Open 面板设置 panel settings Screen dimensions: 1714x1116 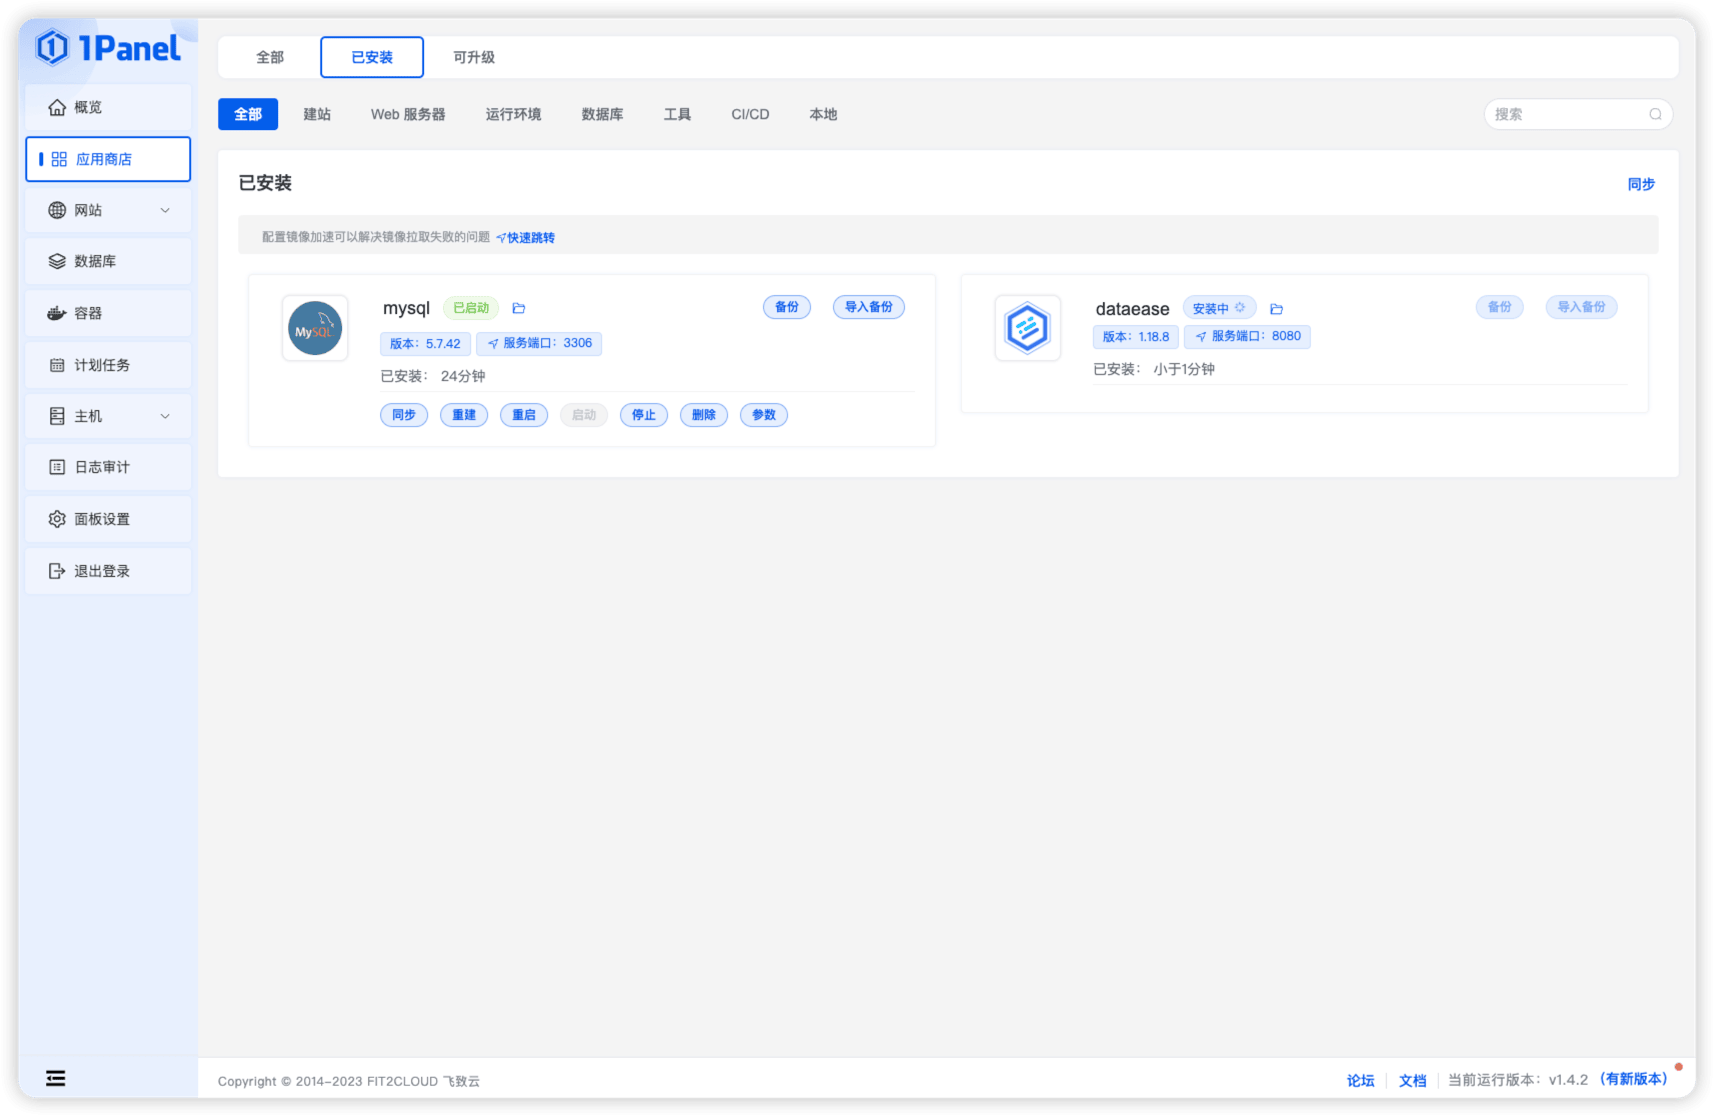tap(108, 519)
